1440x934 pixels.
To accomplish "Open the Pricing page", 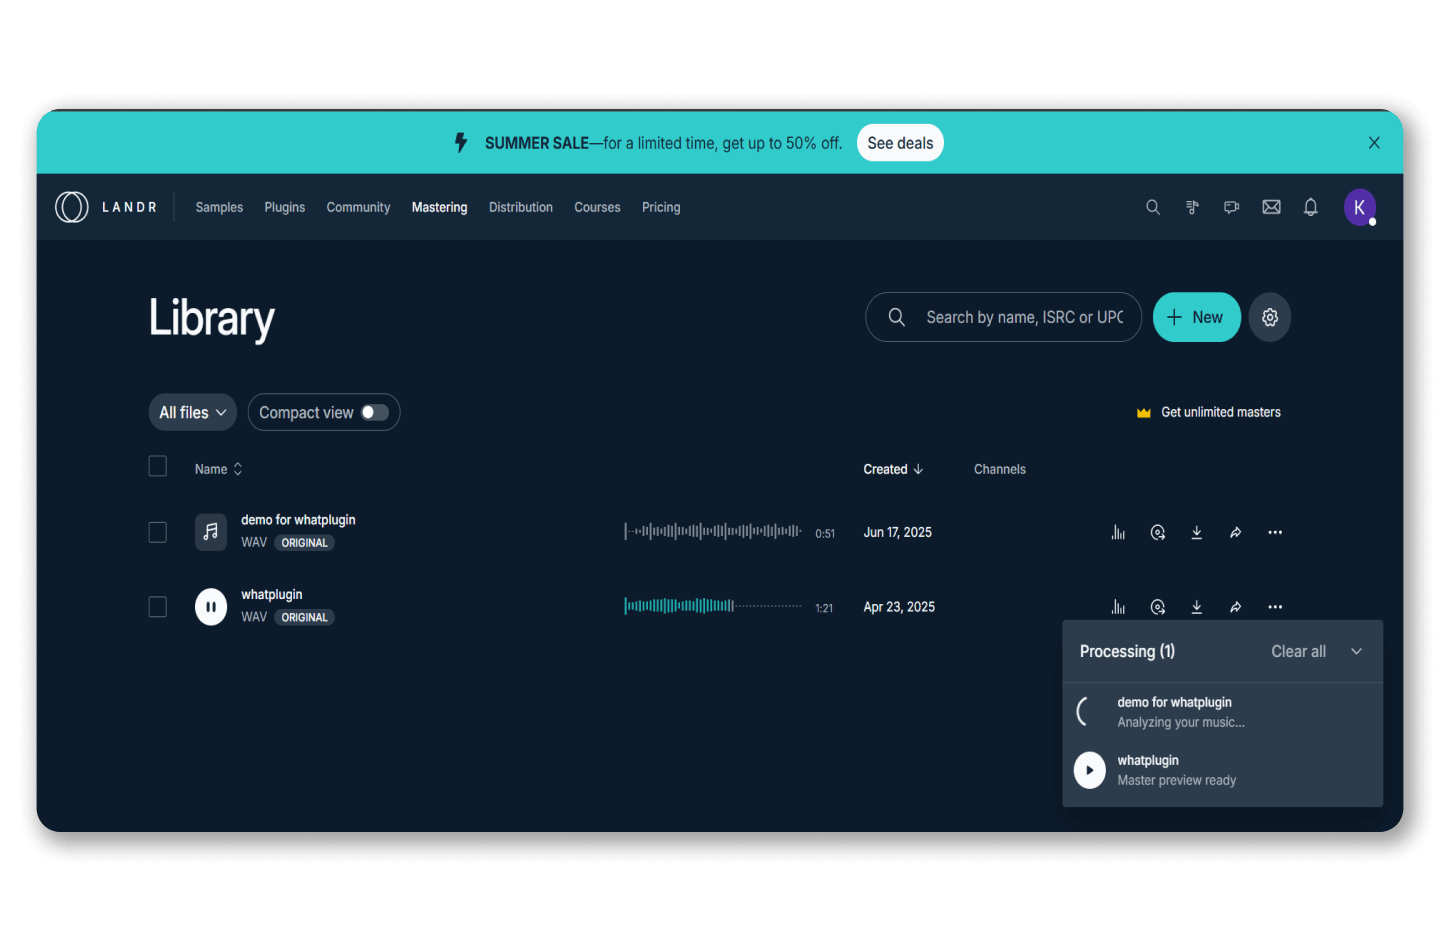I will [x=661, y=207].
